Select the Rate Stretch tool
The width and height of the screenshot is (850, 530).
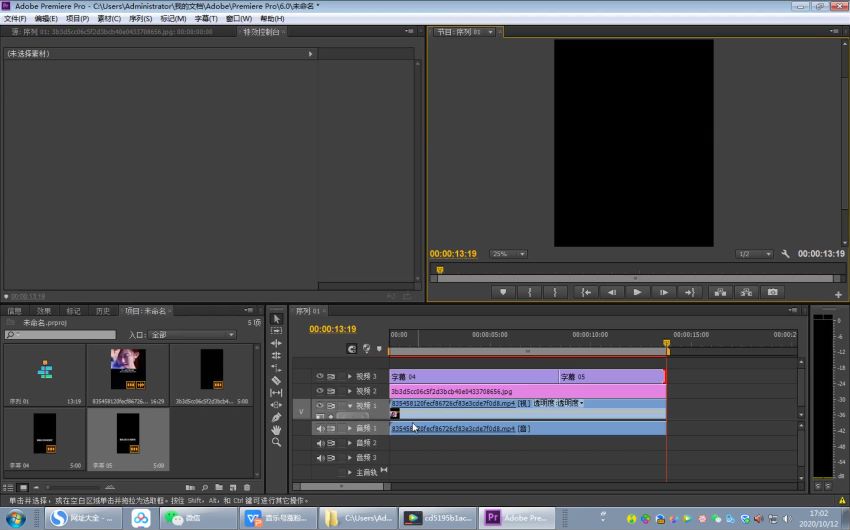(276, 368)
